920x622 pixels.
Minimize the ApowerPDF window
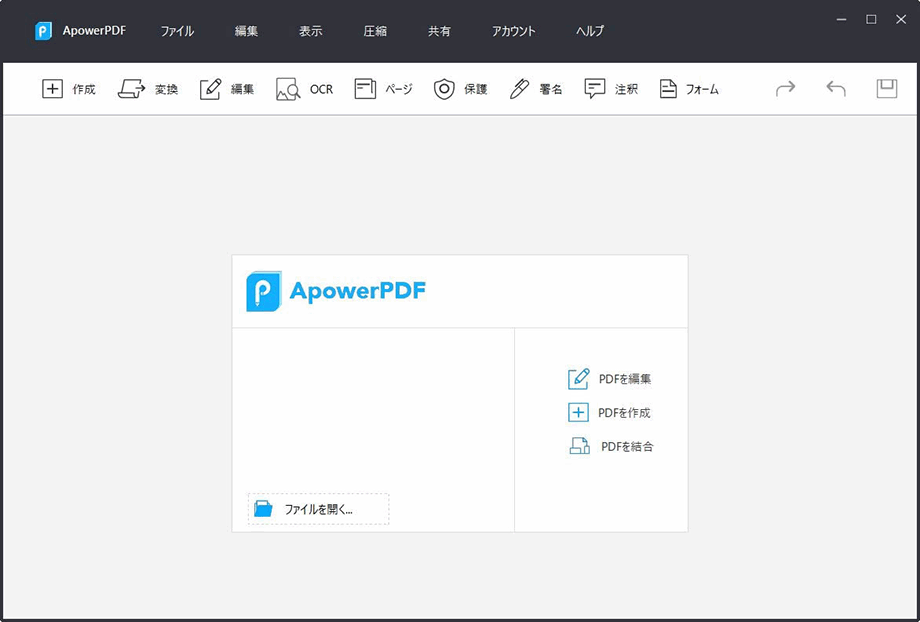click(841, 19)
